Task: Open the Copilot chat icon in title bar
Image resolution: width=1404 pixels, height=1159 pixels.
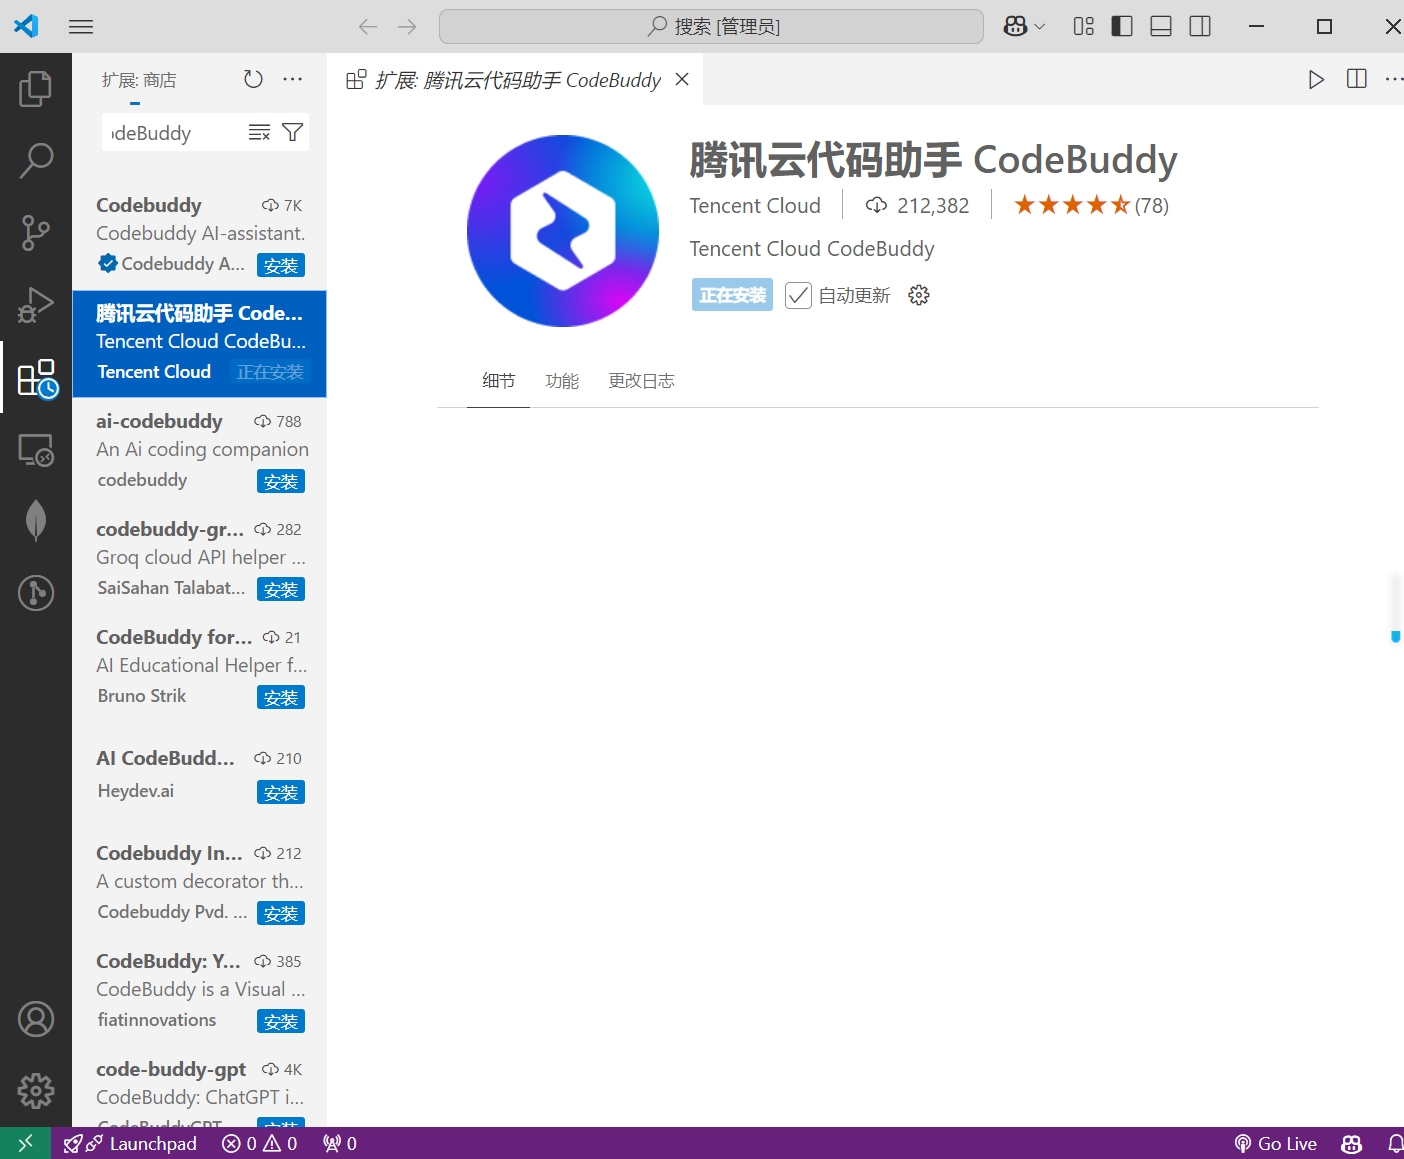Action: click(x=1016, y=27)
